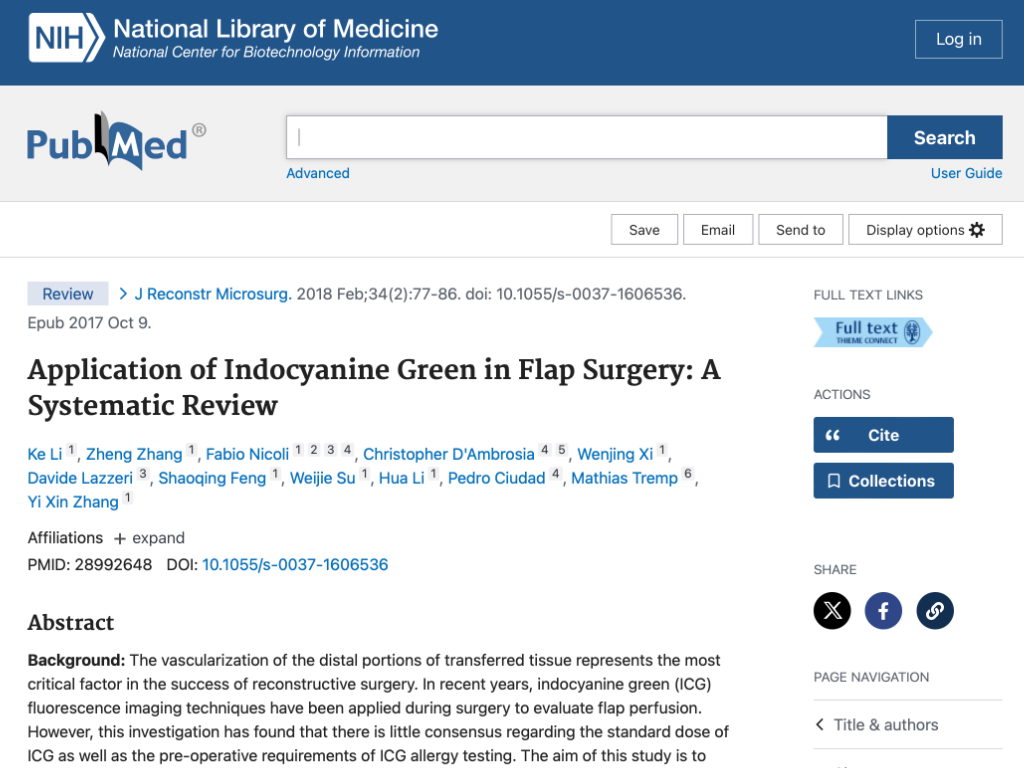Screen dimensions: 1024x768
Task: Click the Cite button with quote icon
Action: click(x=883, y=435)
